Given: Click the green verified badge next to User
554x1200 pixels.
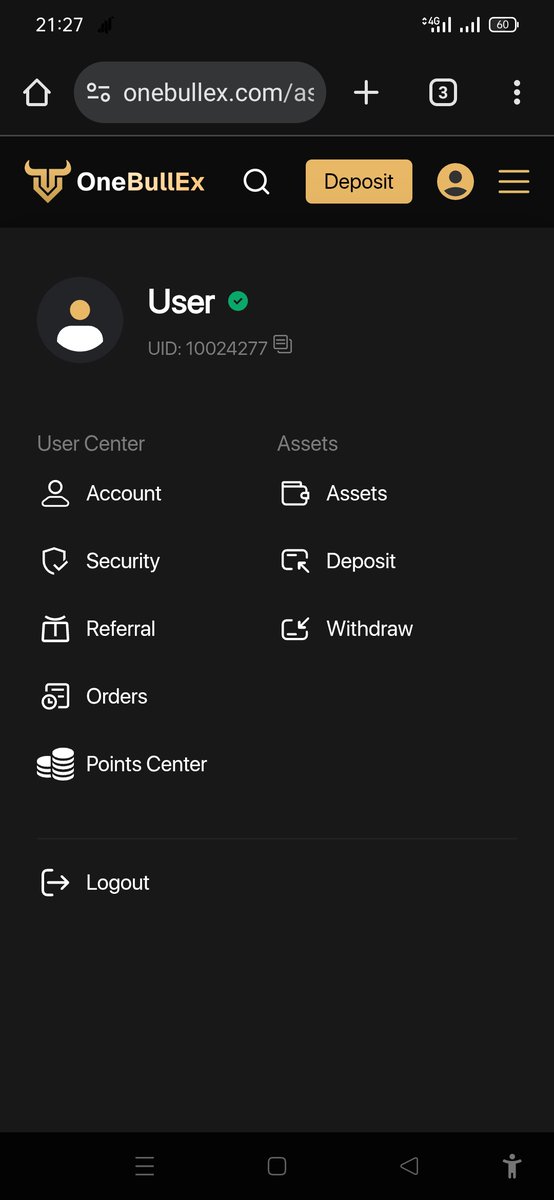Looking at the screenshot, I should (238, 301).
